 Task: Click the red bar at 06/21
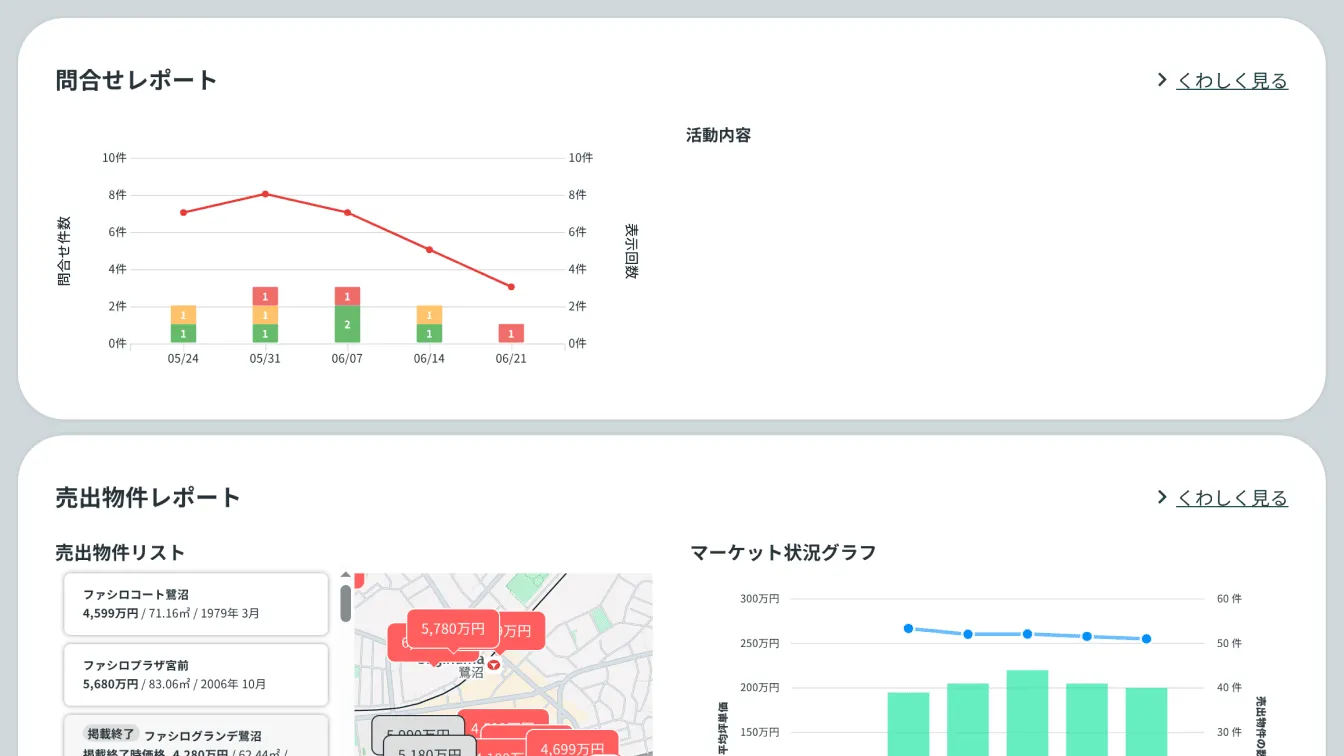tap(511, 334)
